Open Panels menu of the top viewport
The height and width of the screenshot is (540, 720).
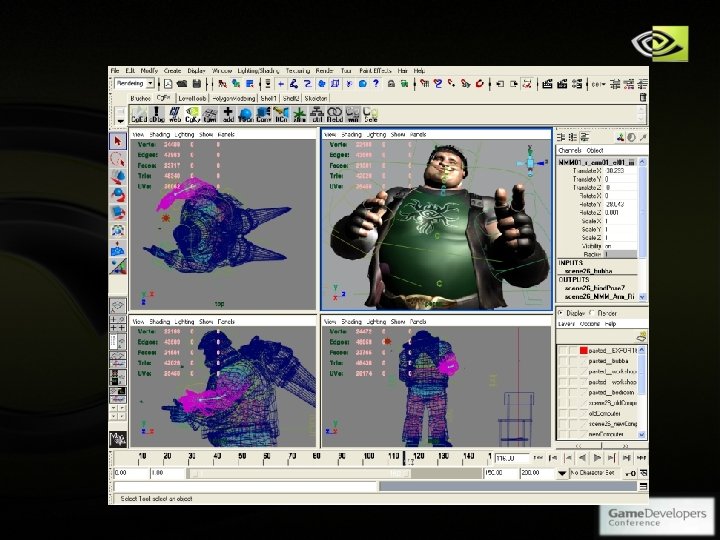pyautogui.click(x=226, y=135)
